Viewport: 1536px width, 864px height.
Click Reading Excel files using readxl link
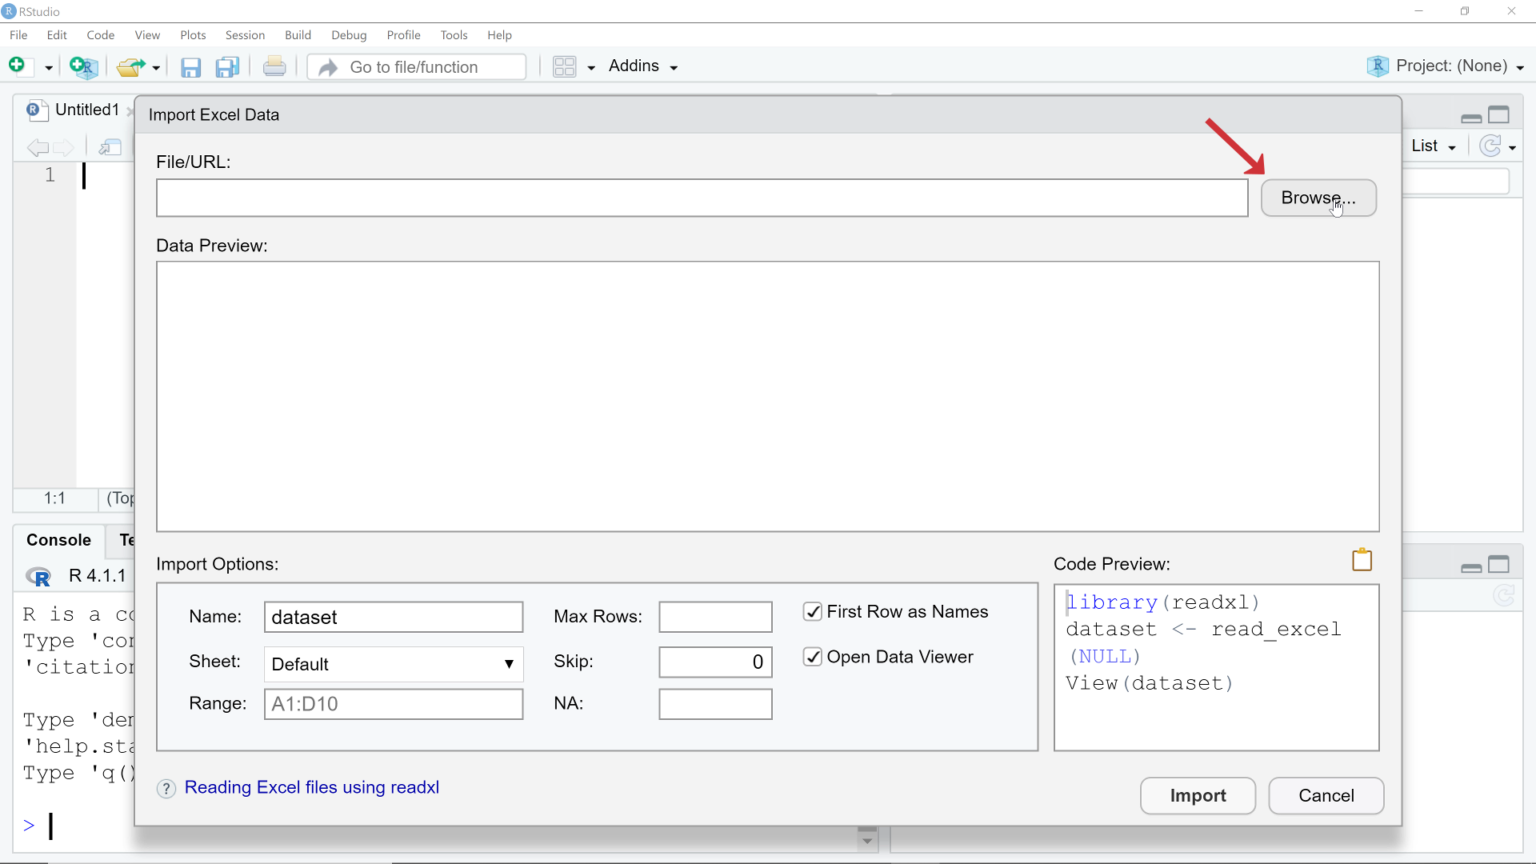312,788
